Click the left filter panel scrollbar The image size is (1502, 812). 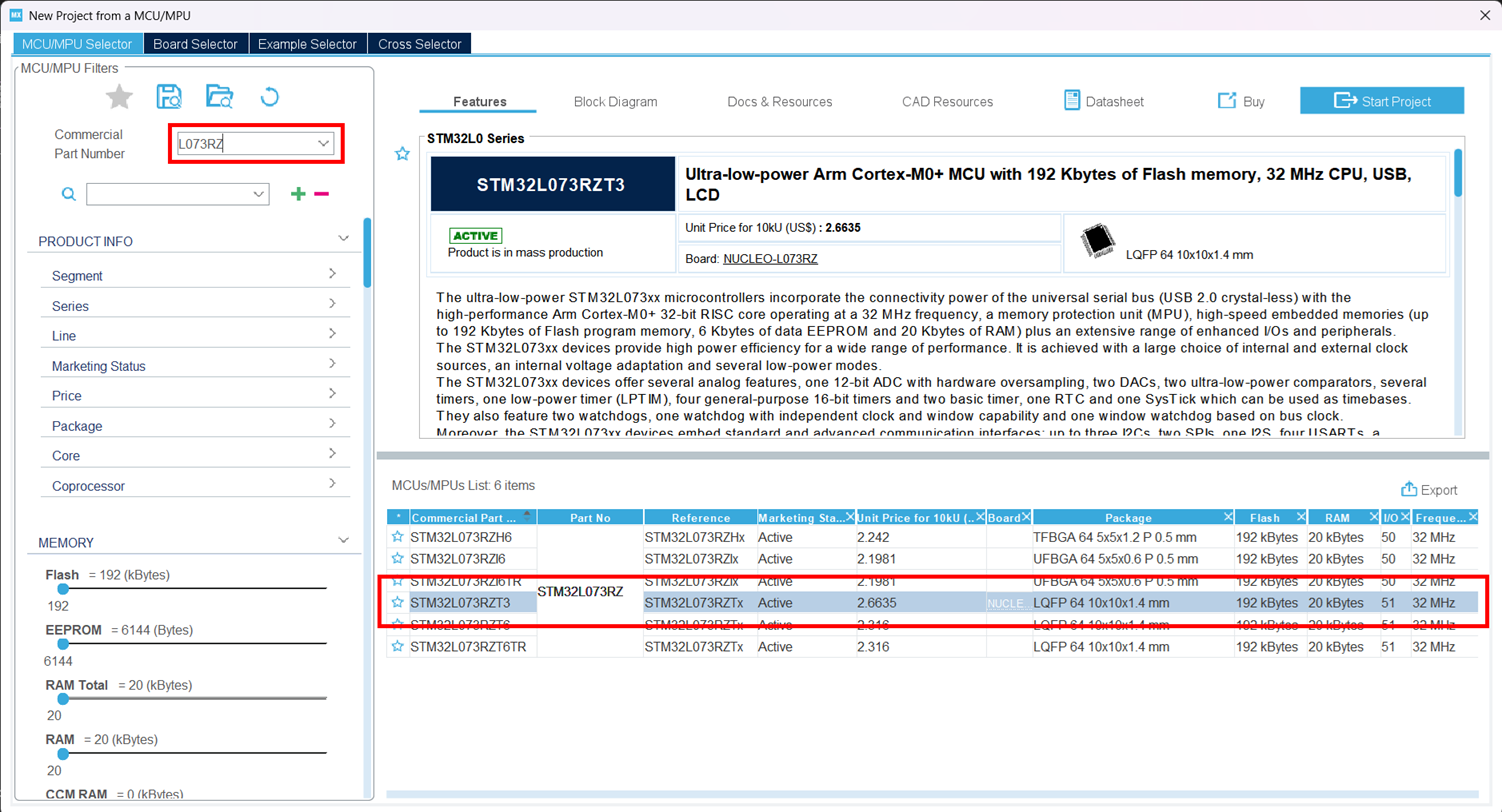tap(367, 252)
